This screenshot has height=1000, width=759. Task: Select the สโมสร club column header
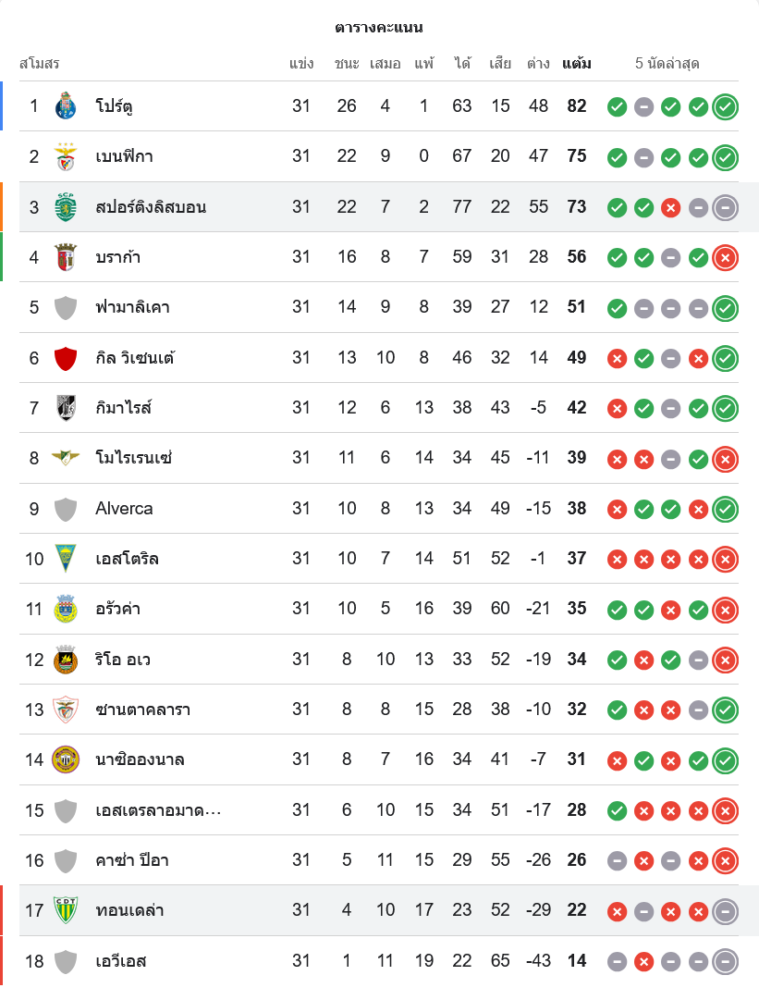coord(40,64)
